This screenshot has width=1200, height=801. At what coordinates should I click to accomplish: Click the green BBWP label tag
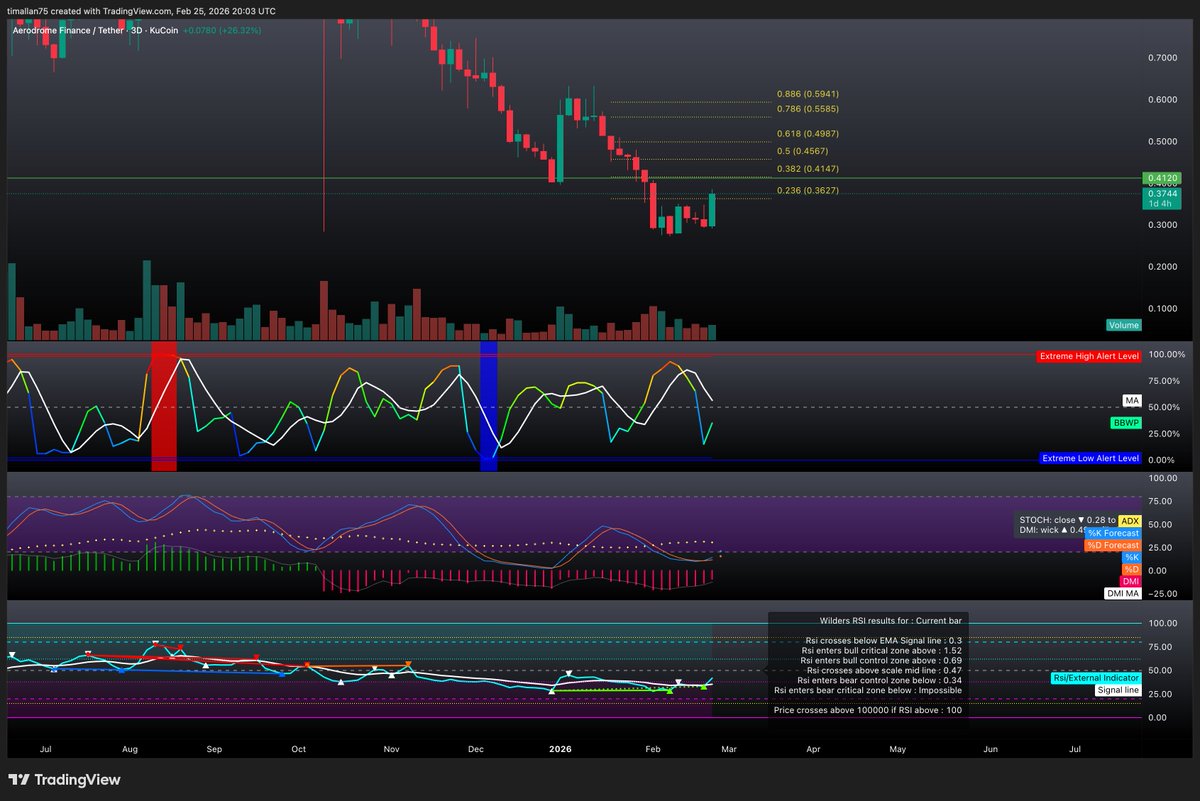(x=1126, y=424)
